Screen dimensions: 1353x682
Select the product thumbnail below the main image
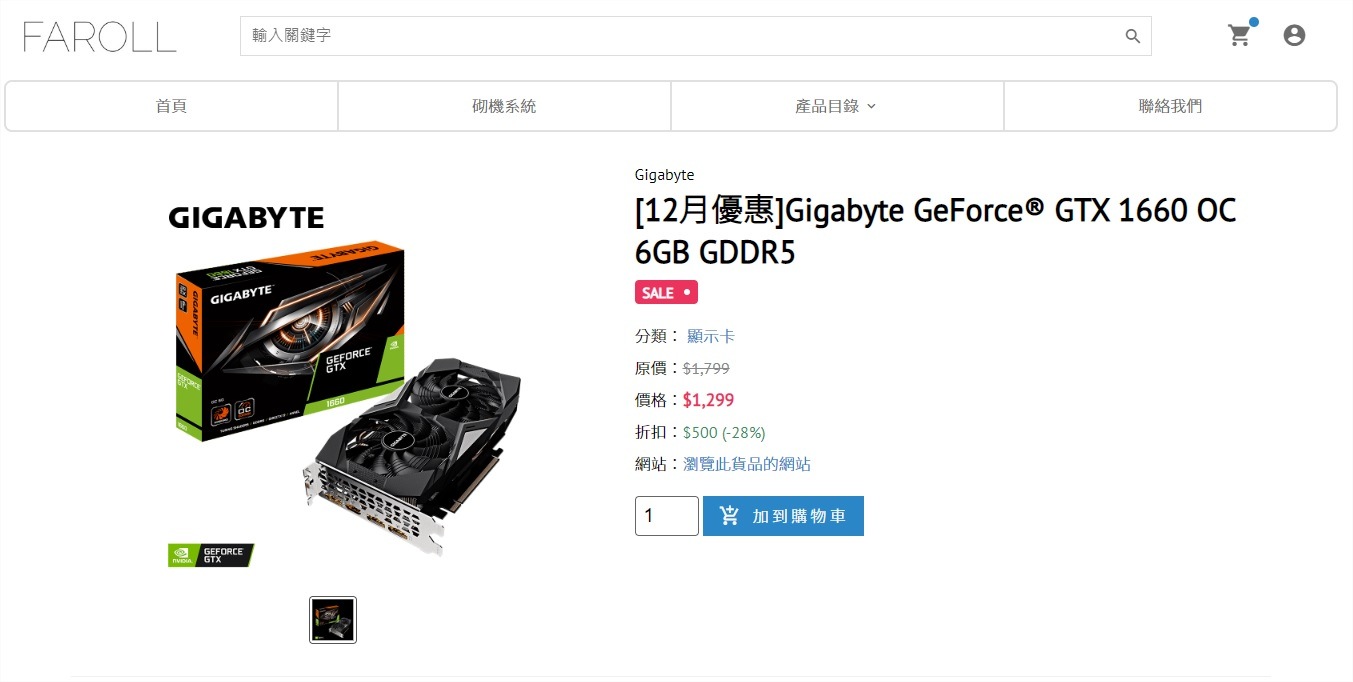point(333,620)
